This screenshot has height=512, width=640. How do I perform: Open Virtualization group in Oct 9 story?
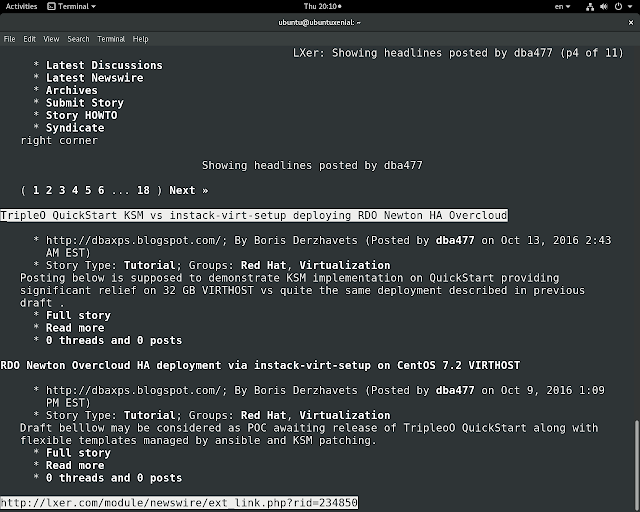click(345, 415)
